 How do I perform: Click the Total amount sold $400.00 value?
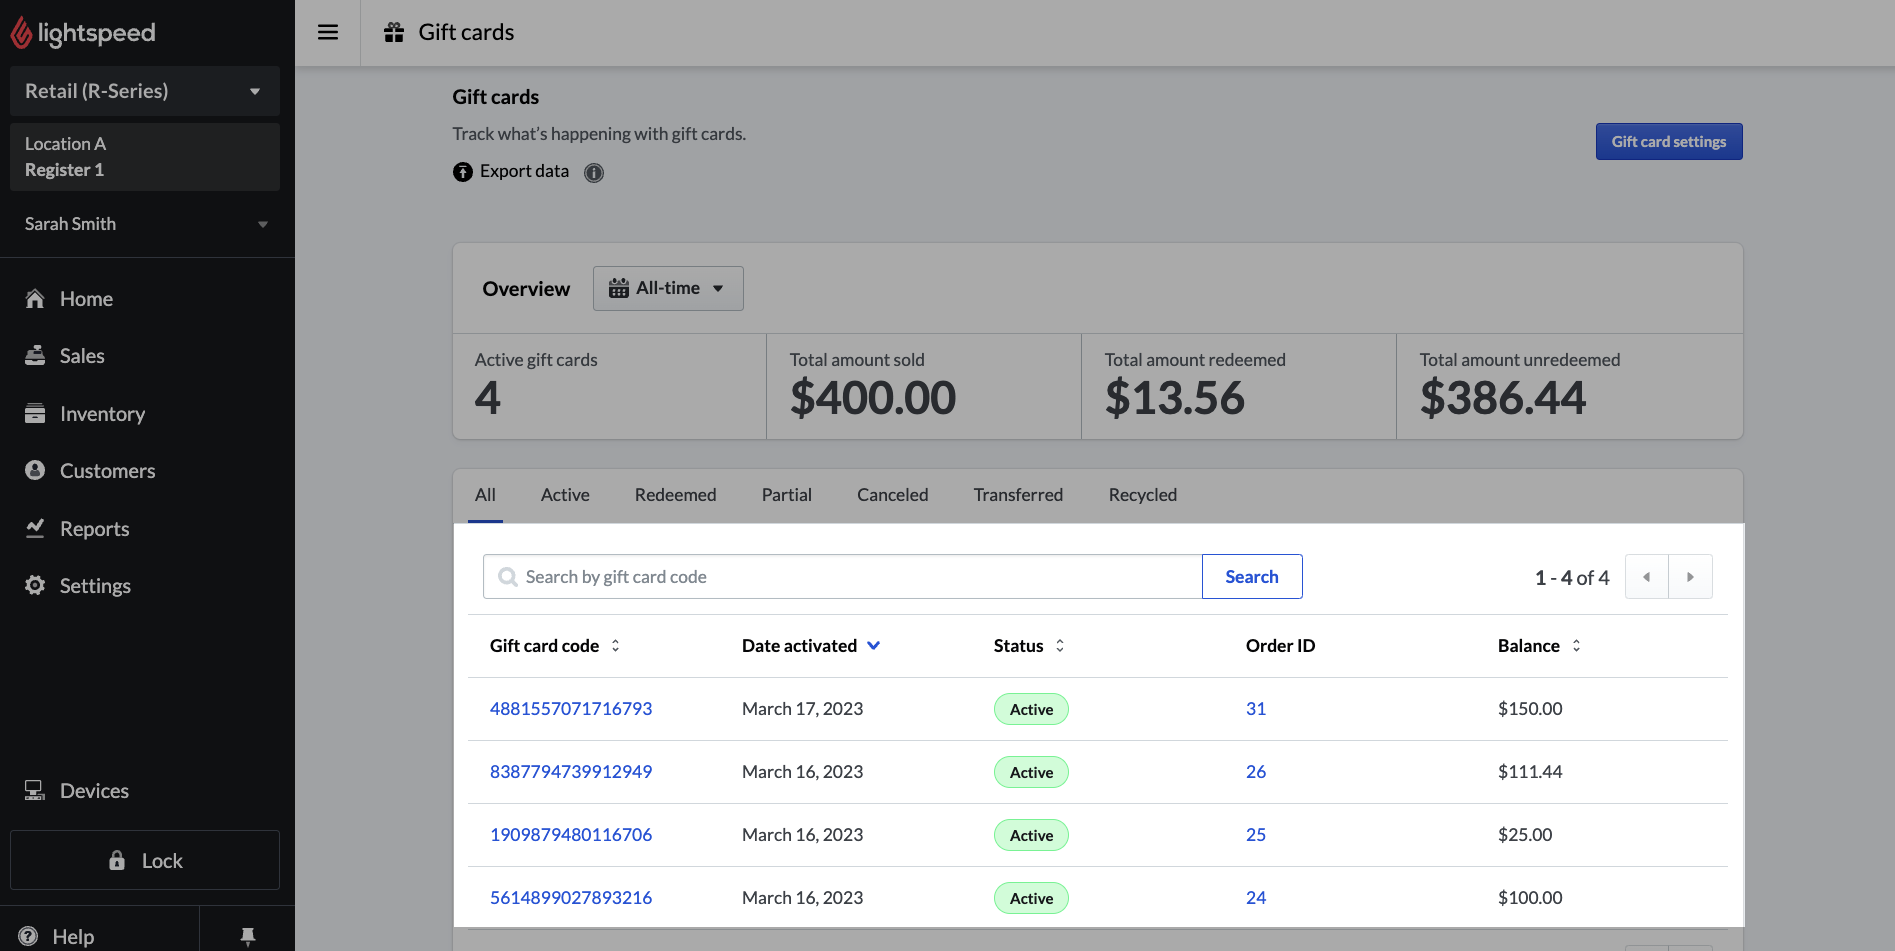point(873,398)
